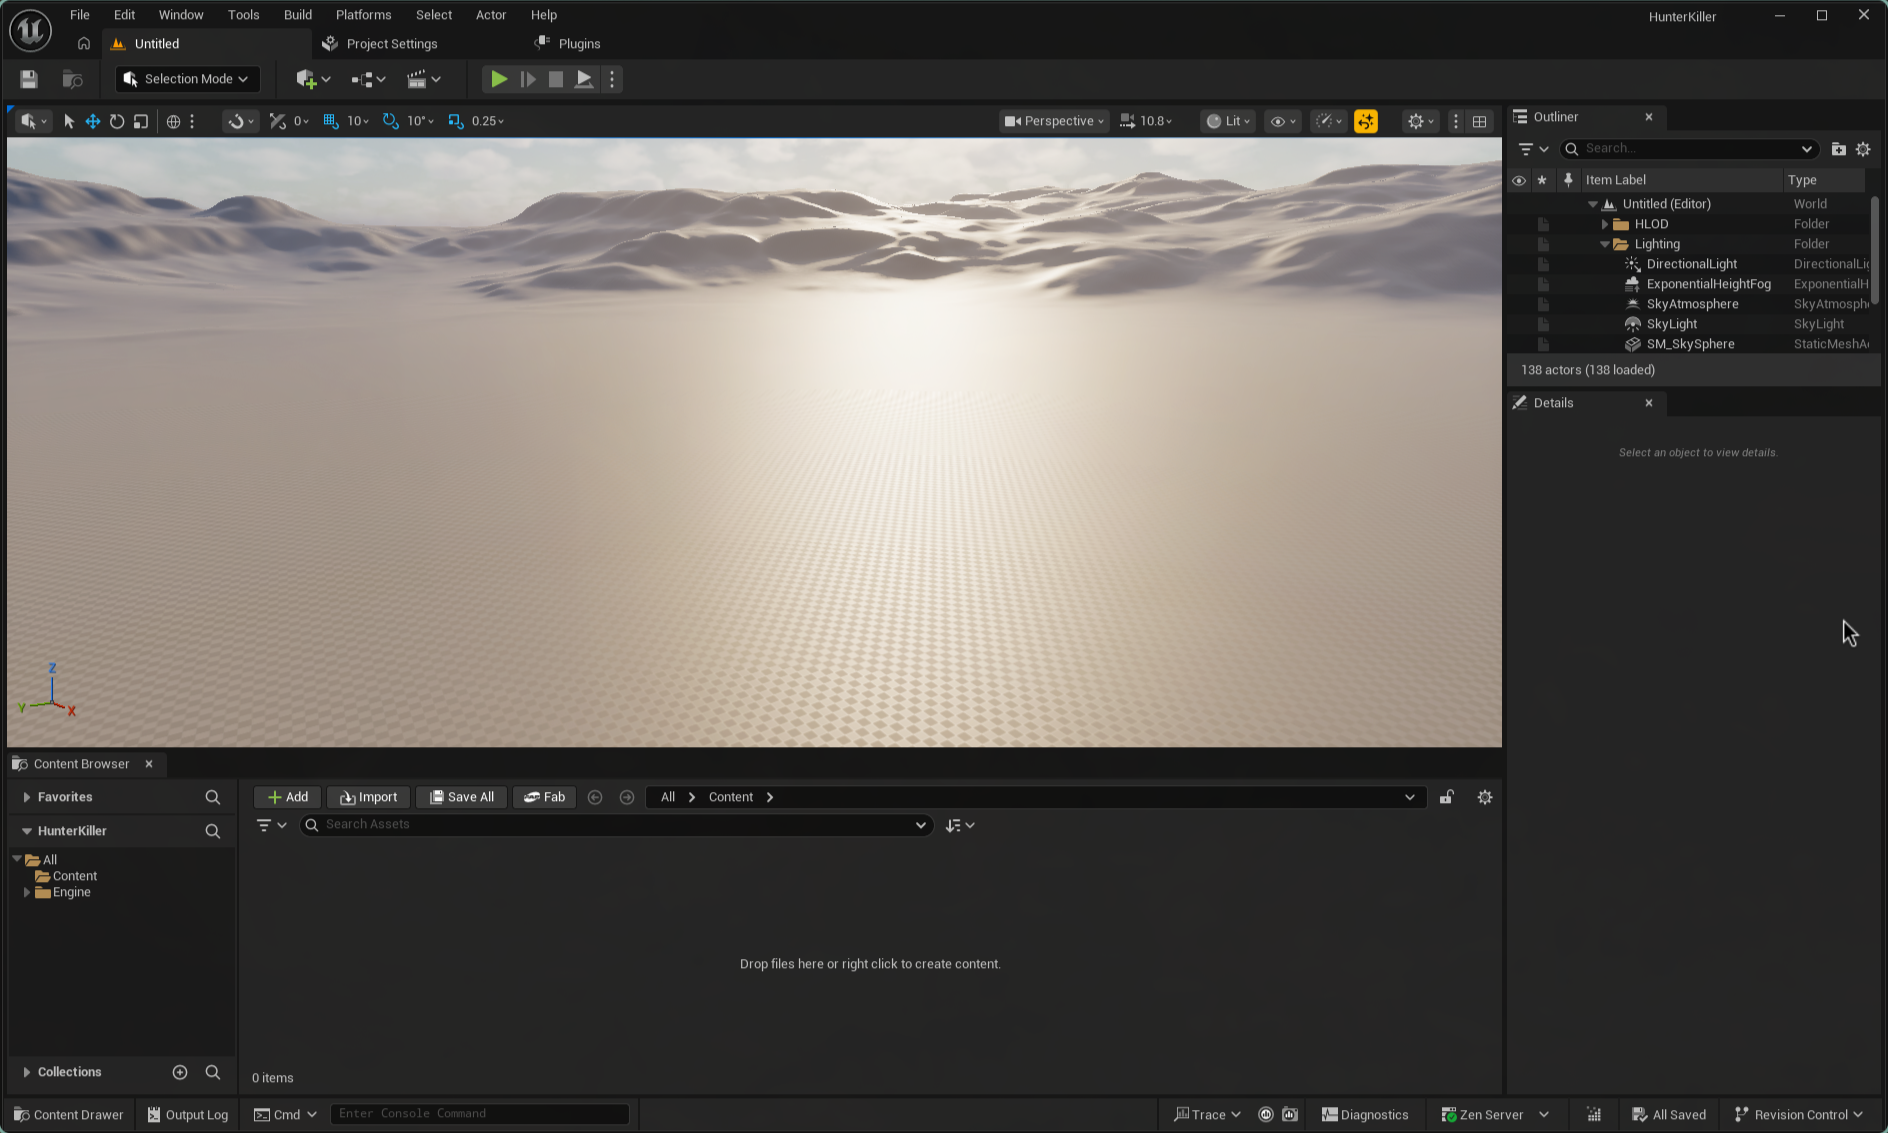Open the Perspective view dropdown
This screenshot has height=1133, width=1888.
point(1053,121)
